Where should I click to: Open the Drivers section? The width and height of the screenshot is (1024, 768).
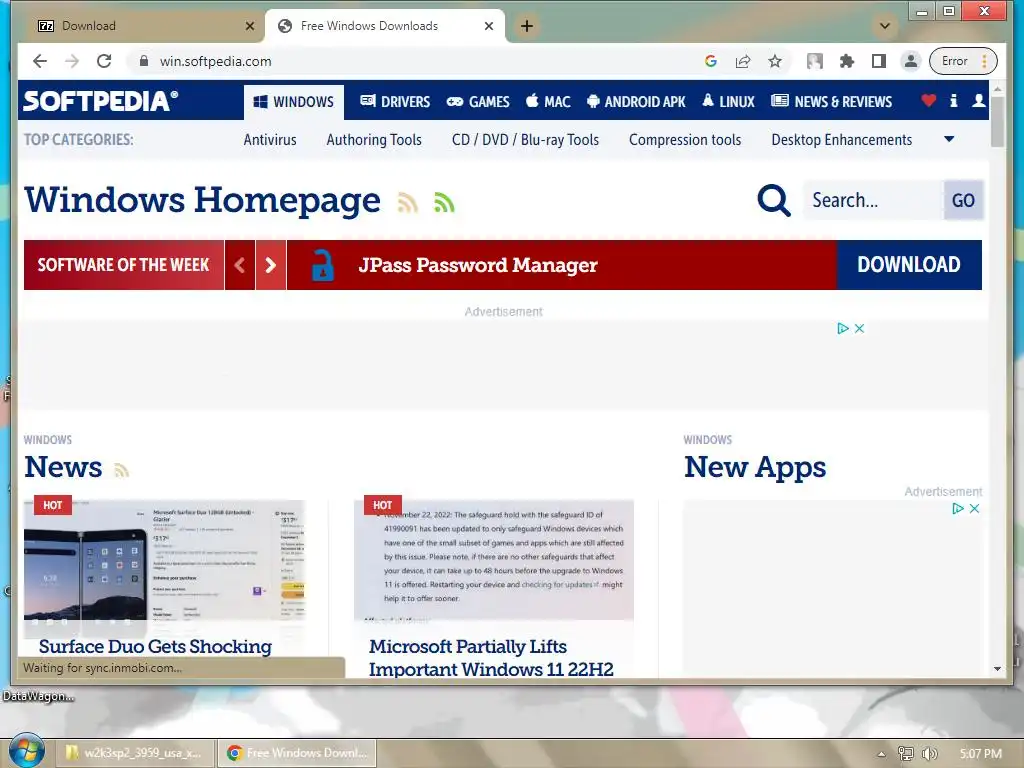click(x=395, y=102)
